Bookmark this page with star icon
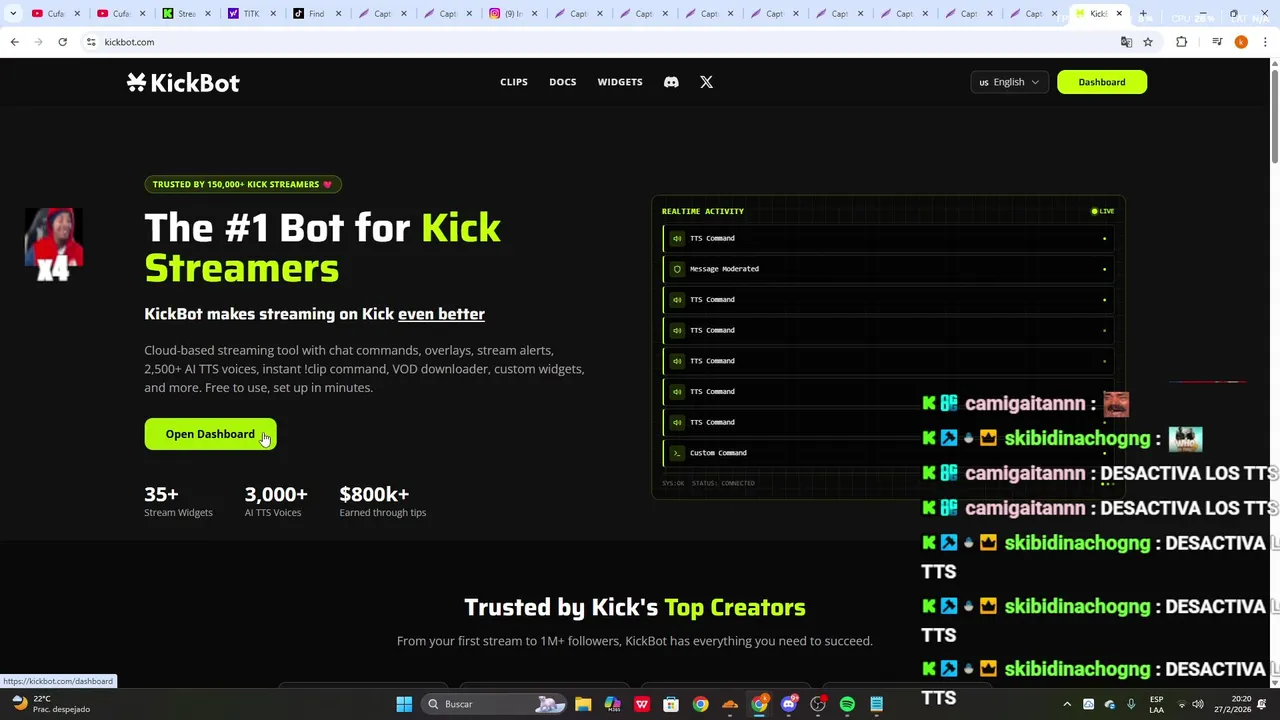This screenshot has width=1280, height=720. (x=1148, y=42)
